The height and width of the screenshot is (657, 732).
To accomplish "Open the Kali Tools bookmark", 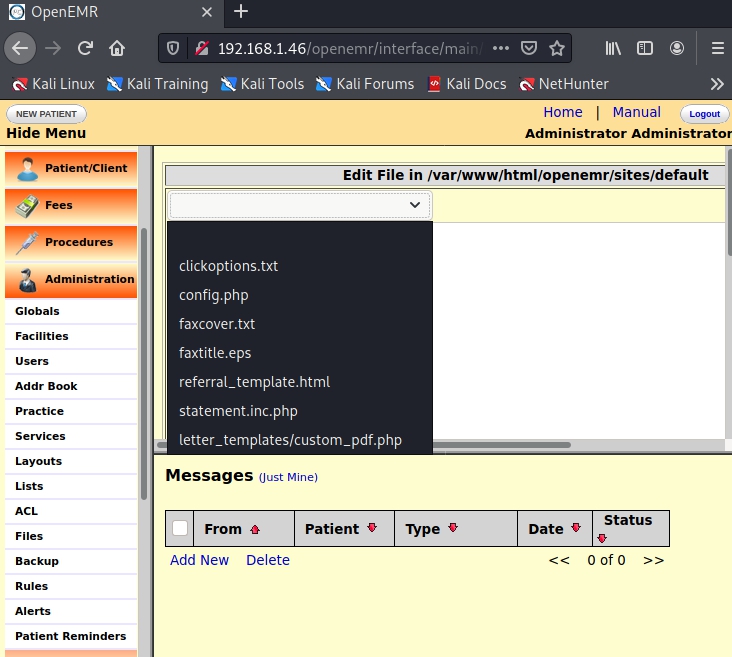I will pyautogui.click(x=262, y=84).
